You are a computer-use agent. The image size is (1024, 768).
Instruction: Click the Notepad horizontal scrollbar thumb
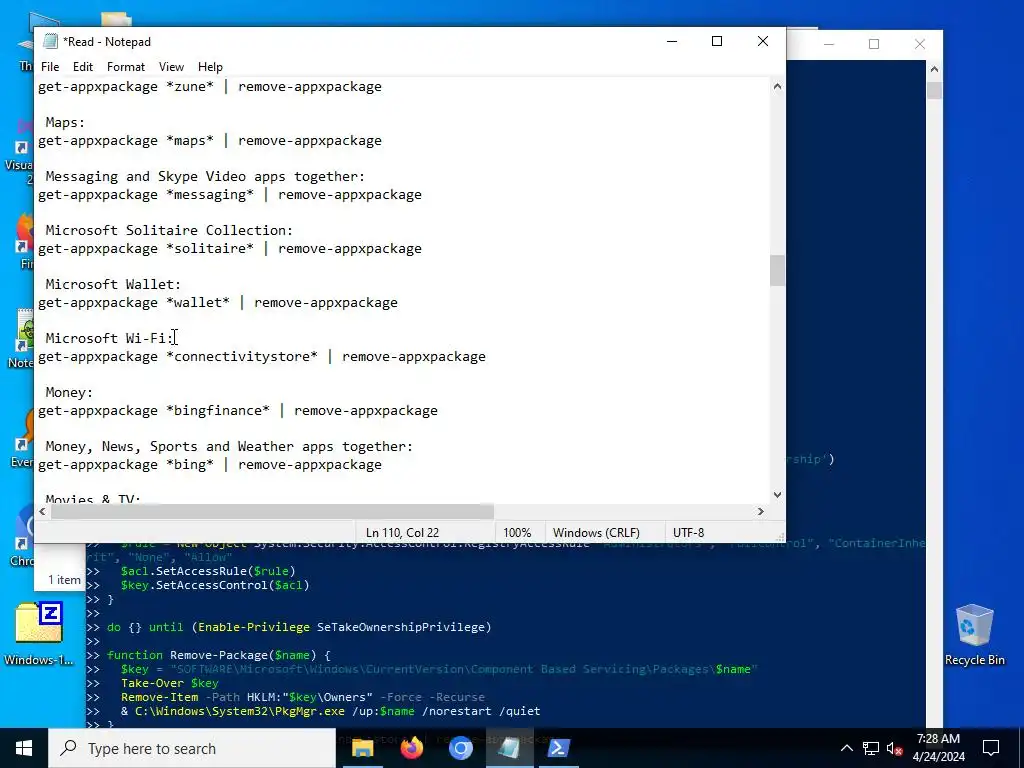(272, 511)
